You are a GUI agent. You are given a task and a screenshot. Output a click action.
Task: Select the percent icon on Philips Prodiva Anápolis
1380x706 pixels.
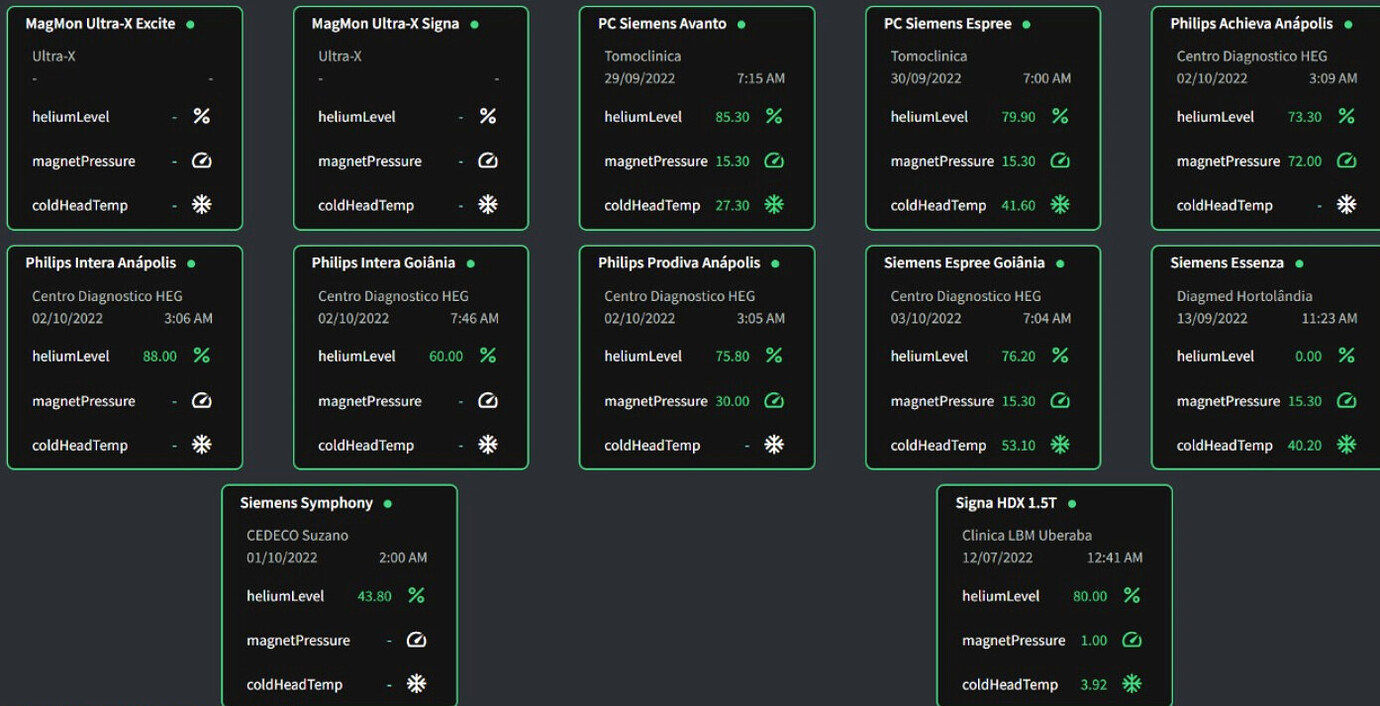(774, 356)
